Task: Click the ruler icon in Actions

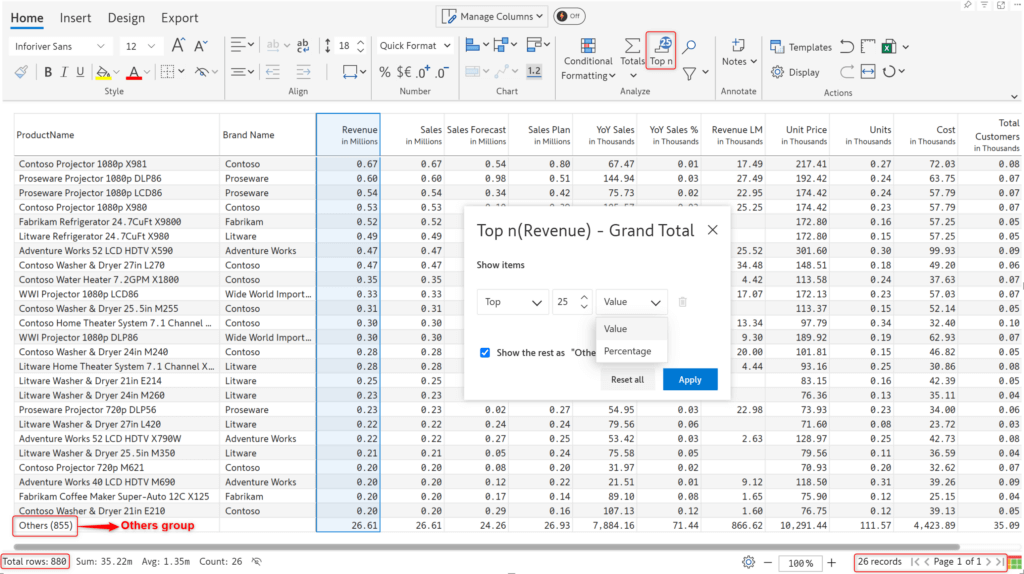Action: 868,46
